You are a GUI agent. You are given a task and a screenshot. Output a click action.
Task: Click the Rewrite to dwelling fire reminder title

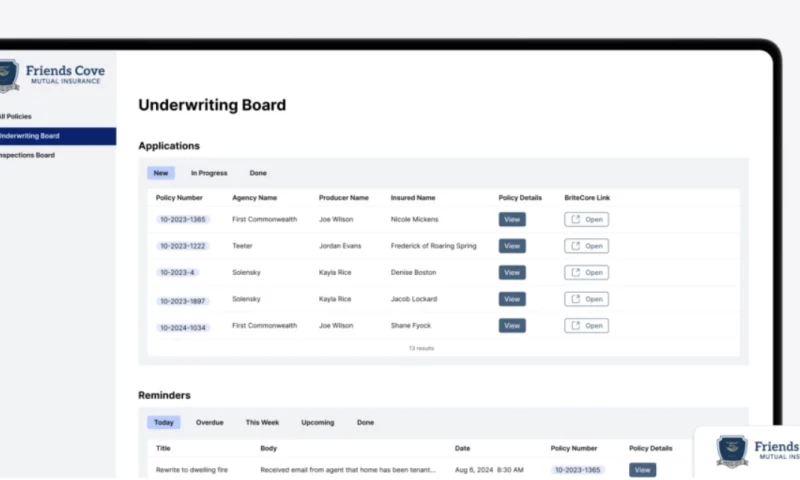(x=192, y=470)
